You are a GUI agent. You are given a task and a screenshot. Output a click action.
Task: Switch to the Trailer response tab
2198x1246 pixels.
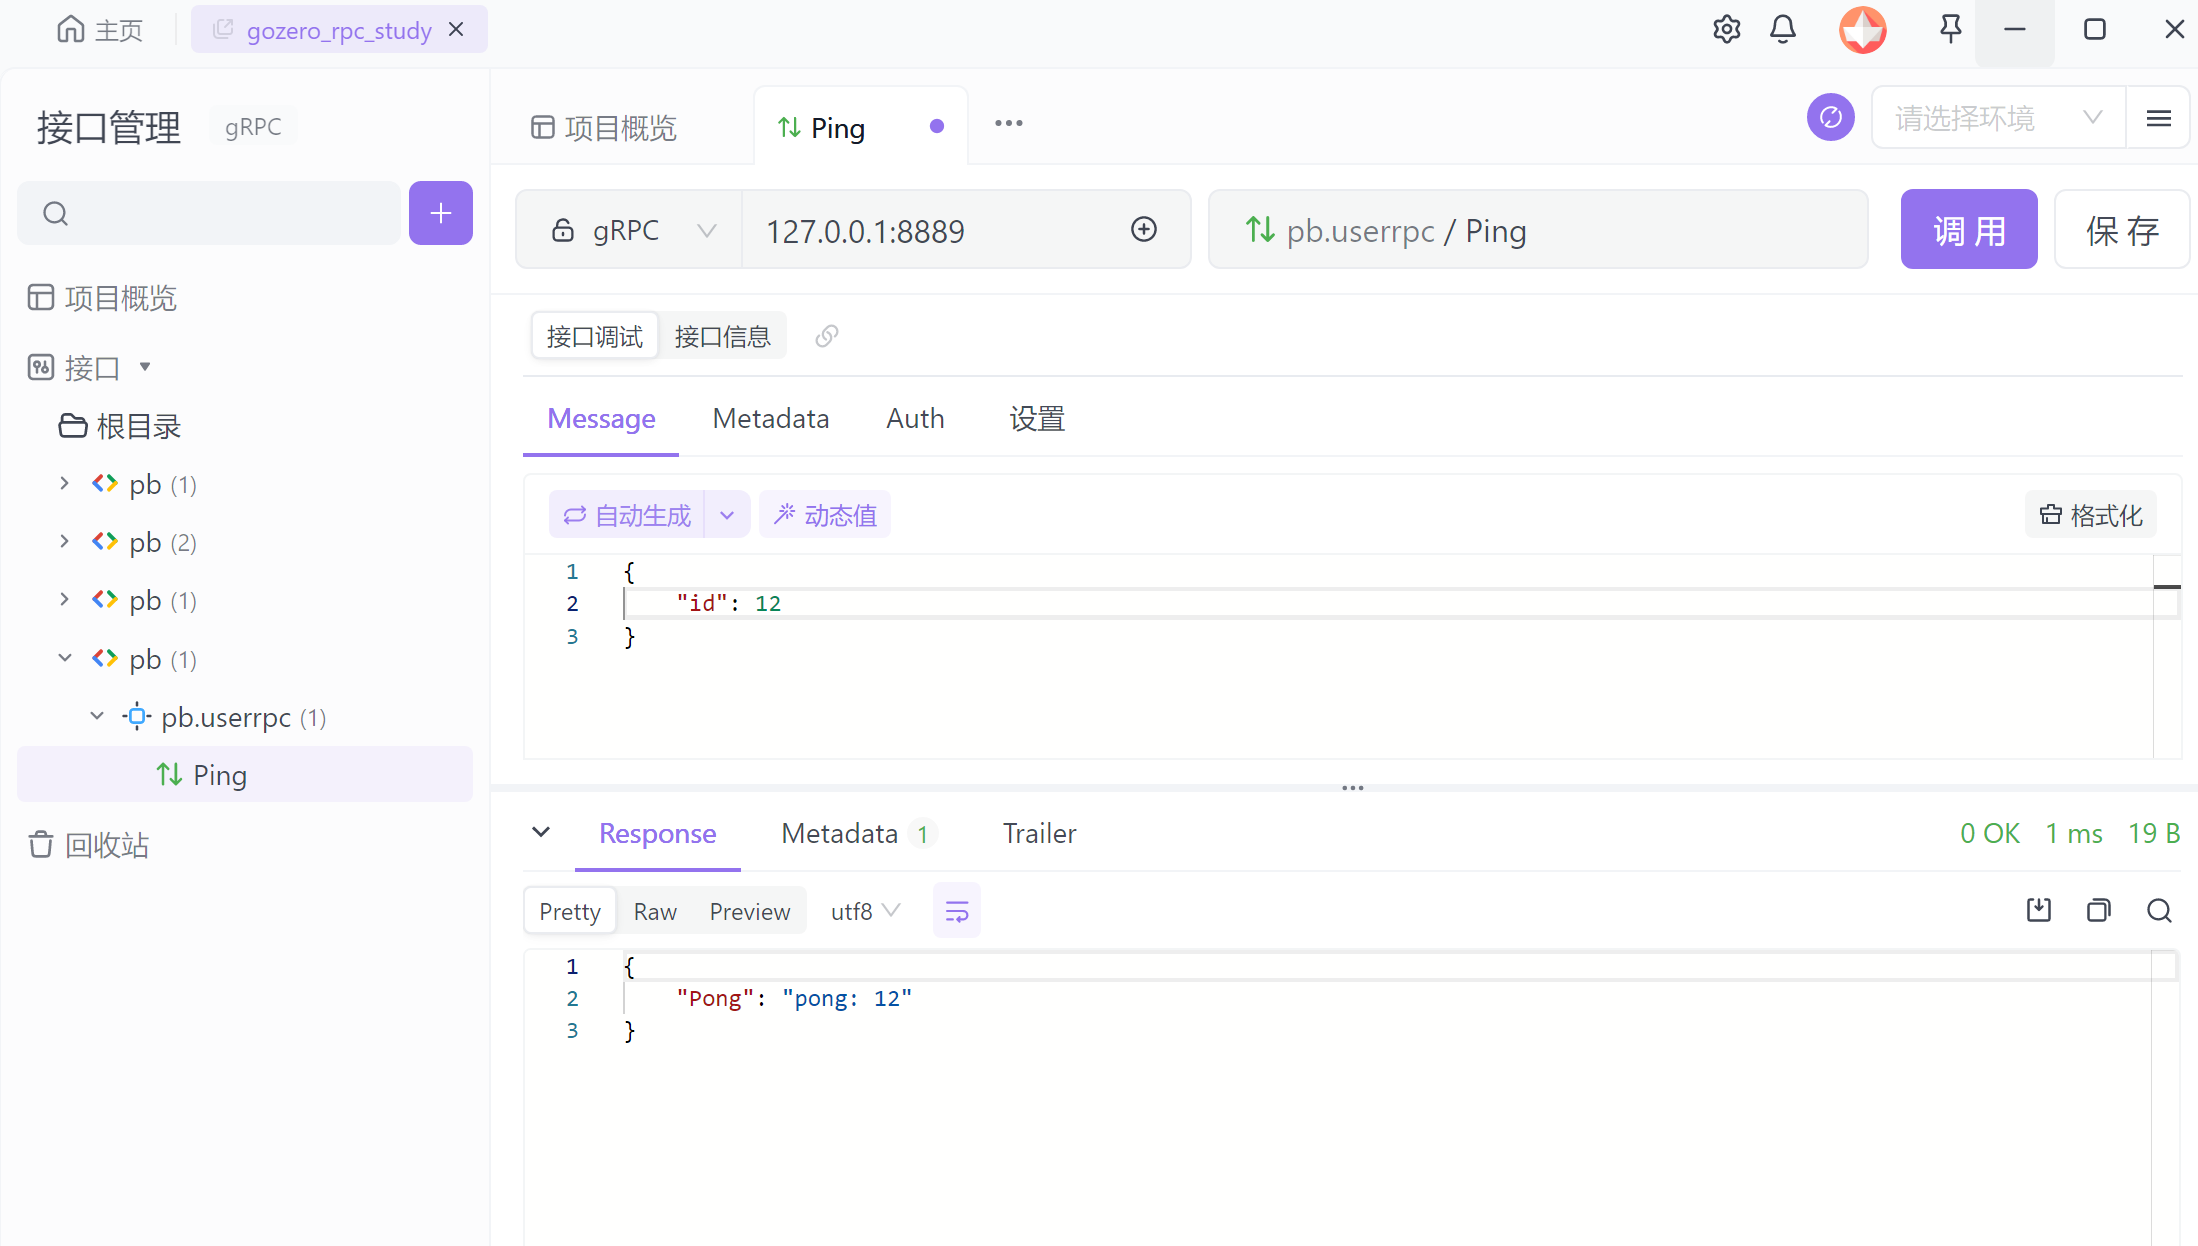1039,833
